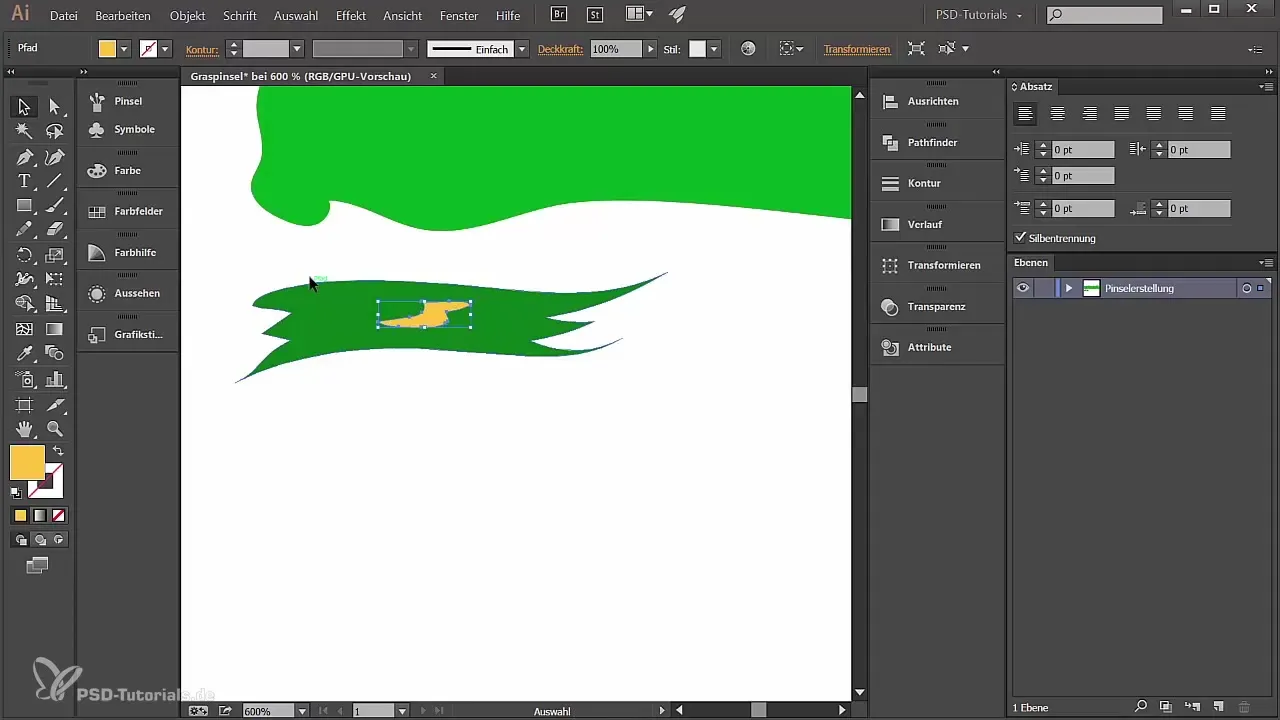The height and width of the screenshot is (720, 1280).
Task: Click the Kontur label link
Action: click(202, 49)
